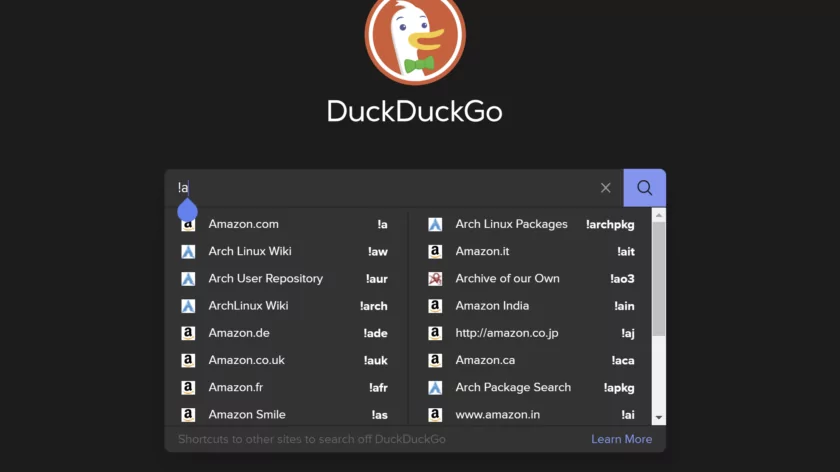
Task: Click the Archive of our Own icon
Action: 435,279
